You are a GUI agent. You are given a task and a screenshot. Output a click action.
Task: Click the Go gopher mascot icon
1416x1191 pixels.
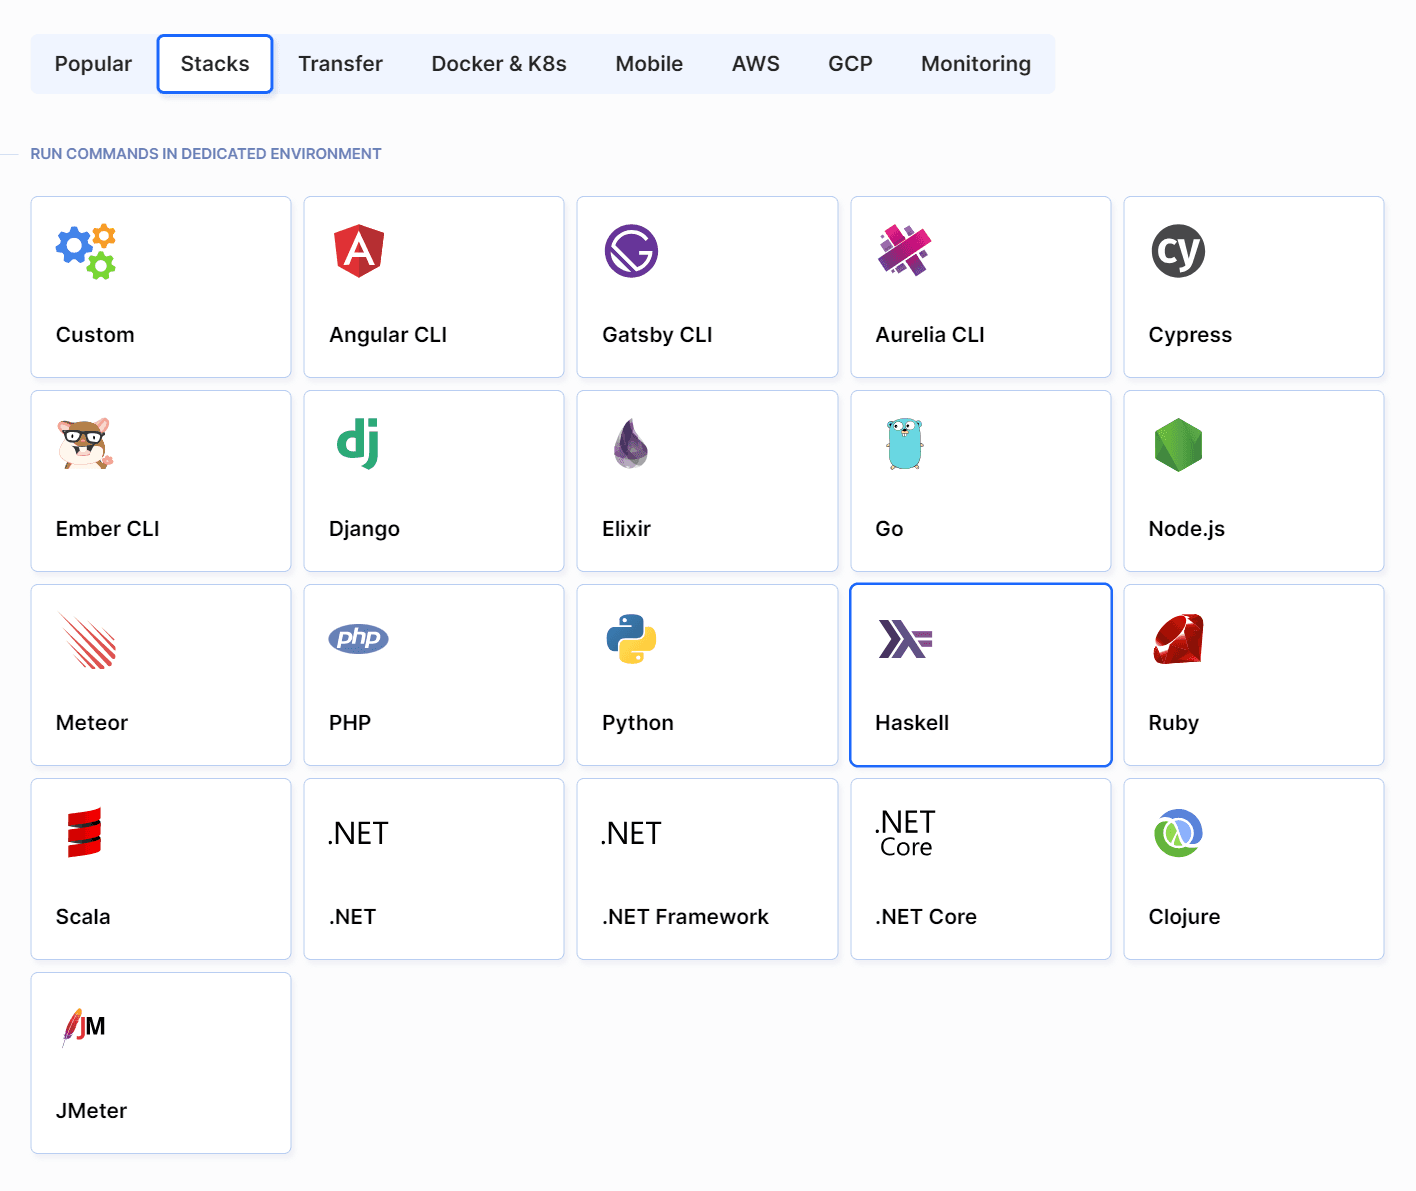point(904,444)
